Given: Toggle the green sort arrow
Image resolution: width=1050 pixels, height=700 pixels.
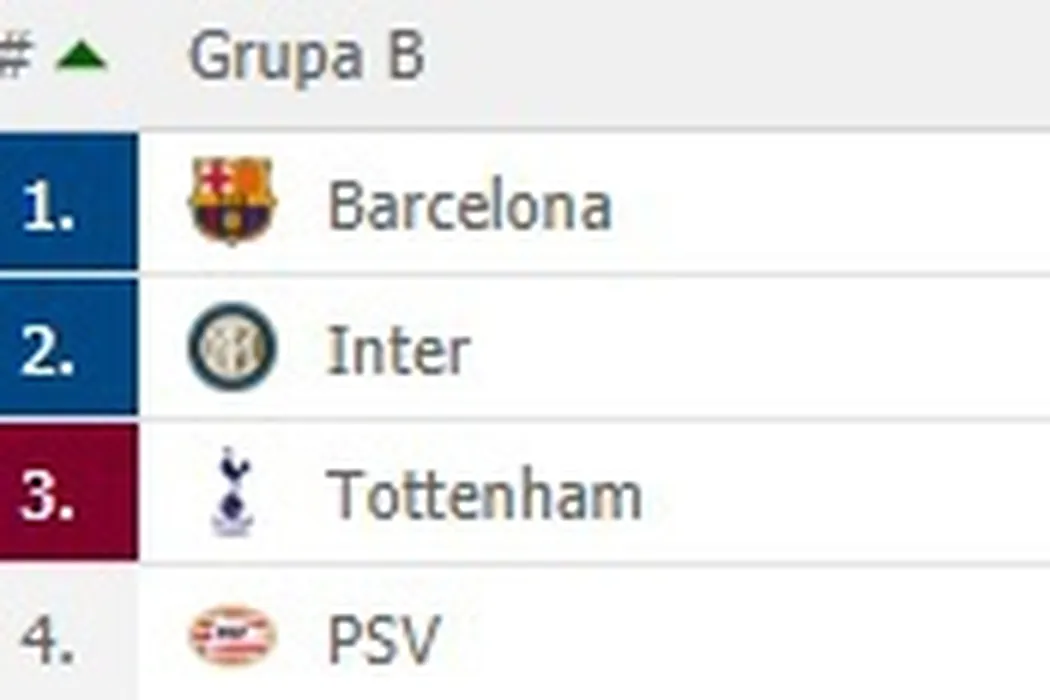Looking at the screenshot, I should 81,57.
